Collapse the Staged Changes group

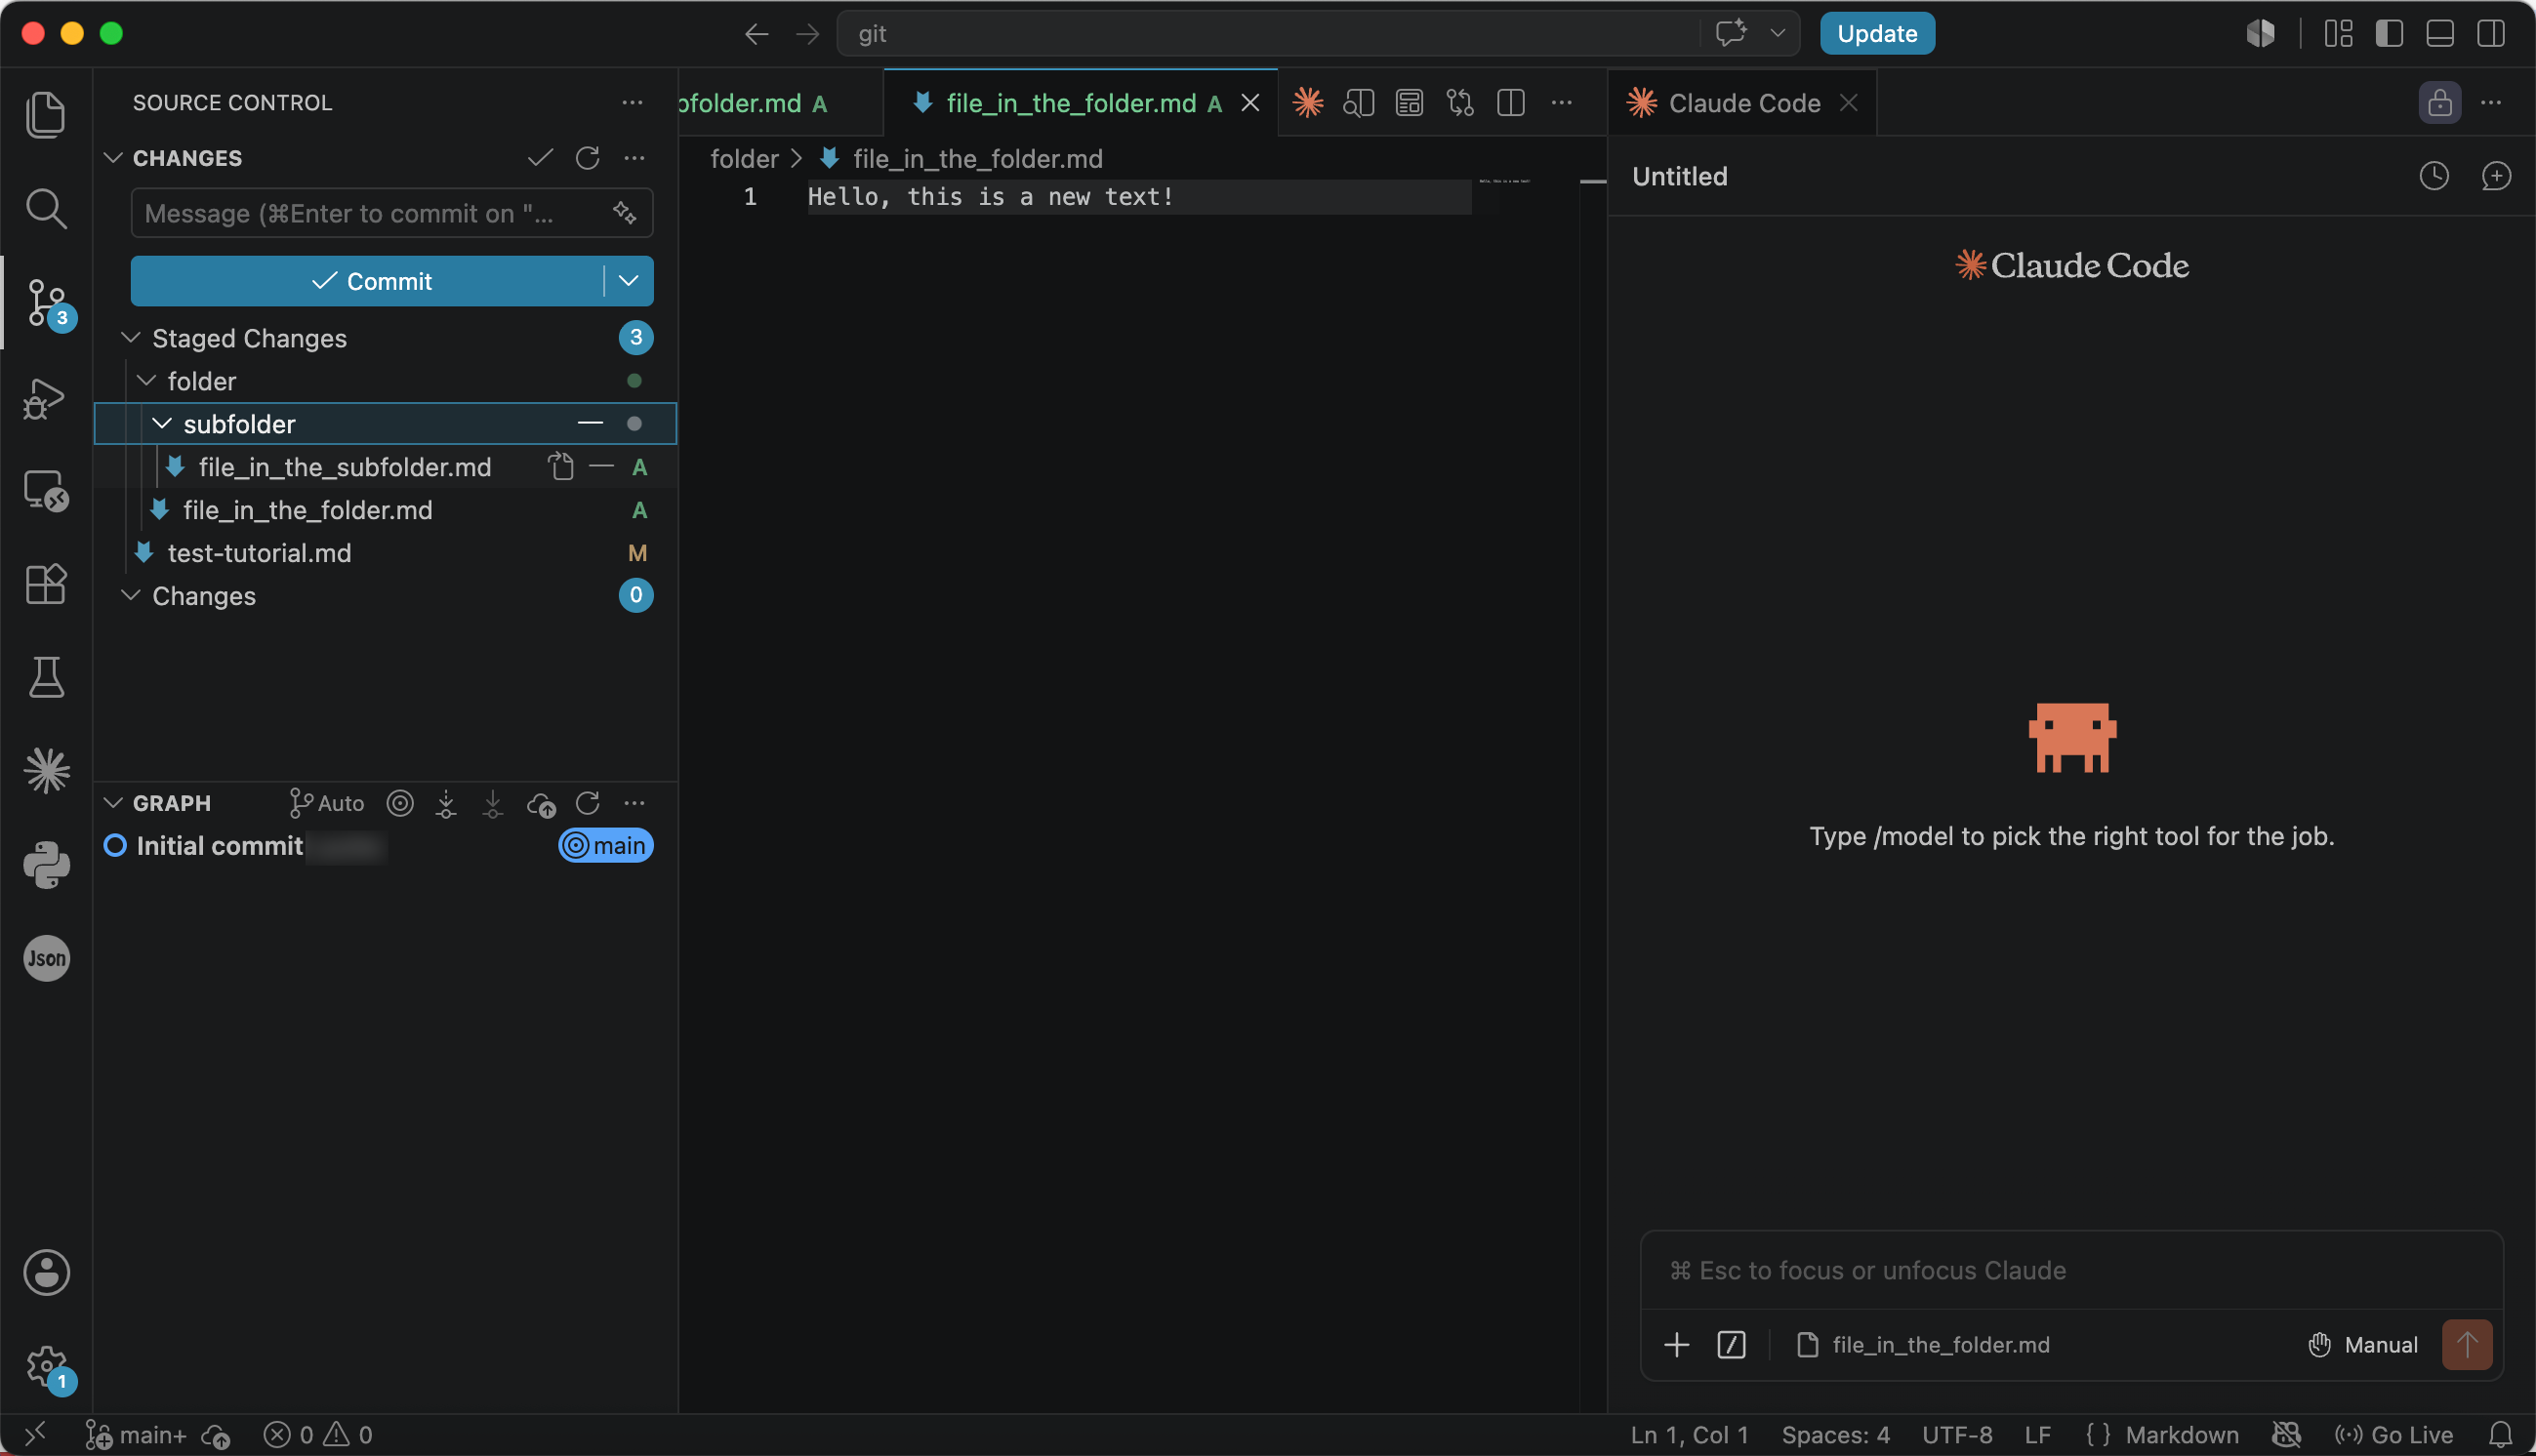tap(130, 338)
